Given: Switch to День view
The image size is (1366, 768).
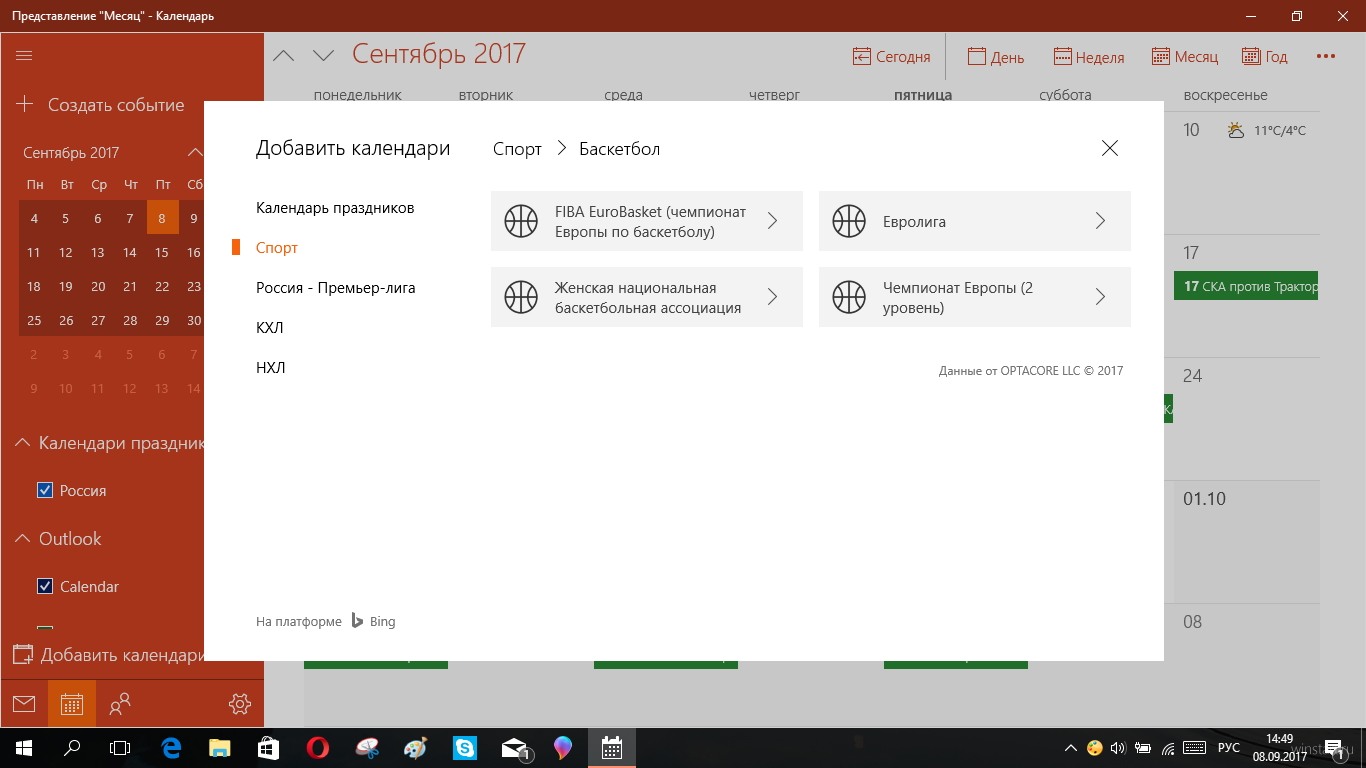Looking at the screenshot, I should [x=996, y=57].
